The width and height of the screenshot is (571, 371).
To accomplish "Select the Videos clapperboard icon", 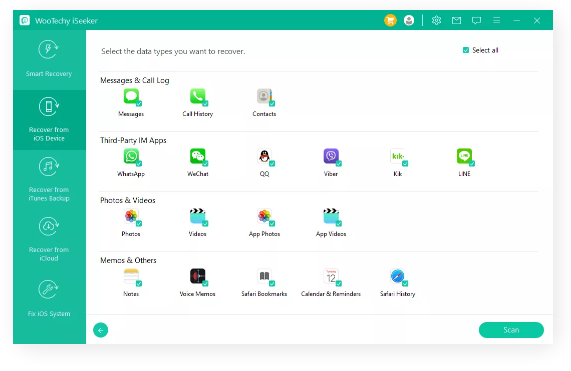I will click(197, 216).
